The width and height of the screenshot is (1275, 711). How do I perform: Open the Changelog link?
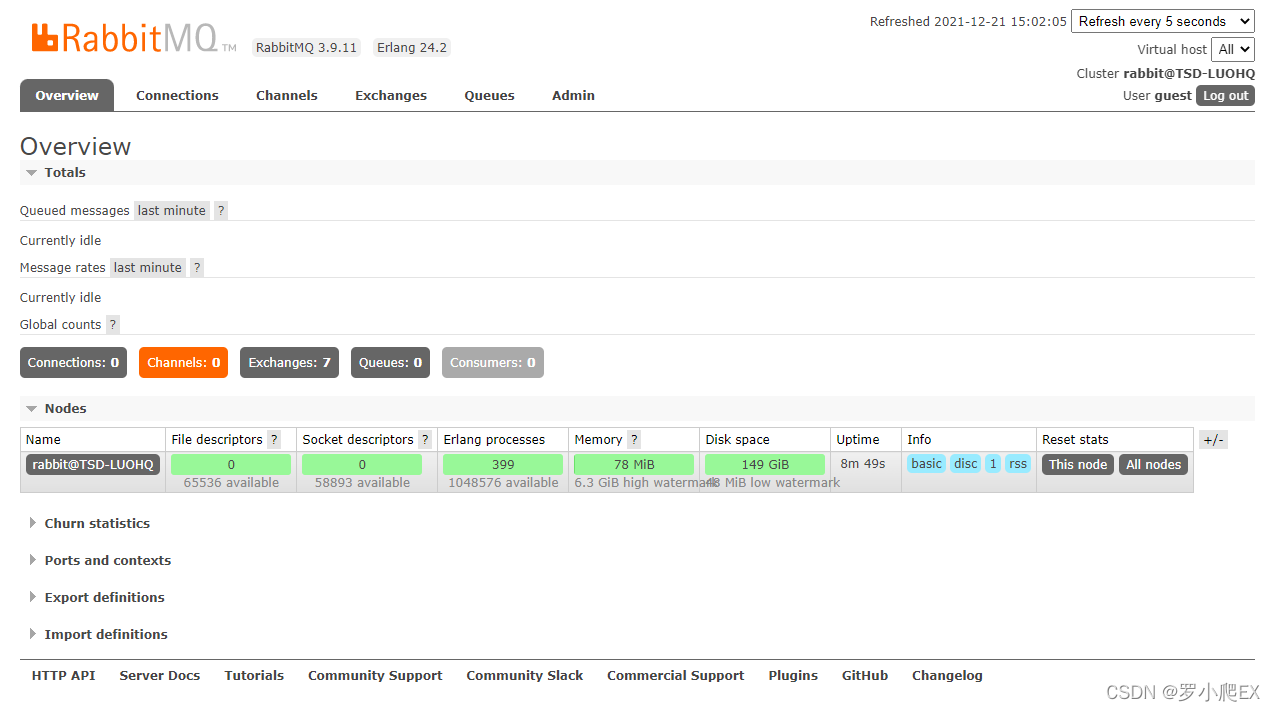tap(947, 676)
